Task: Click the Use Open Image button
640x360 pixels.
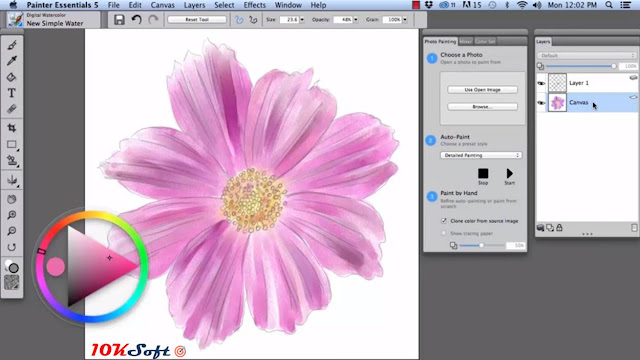Action: (x=482, y=89)
